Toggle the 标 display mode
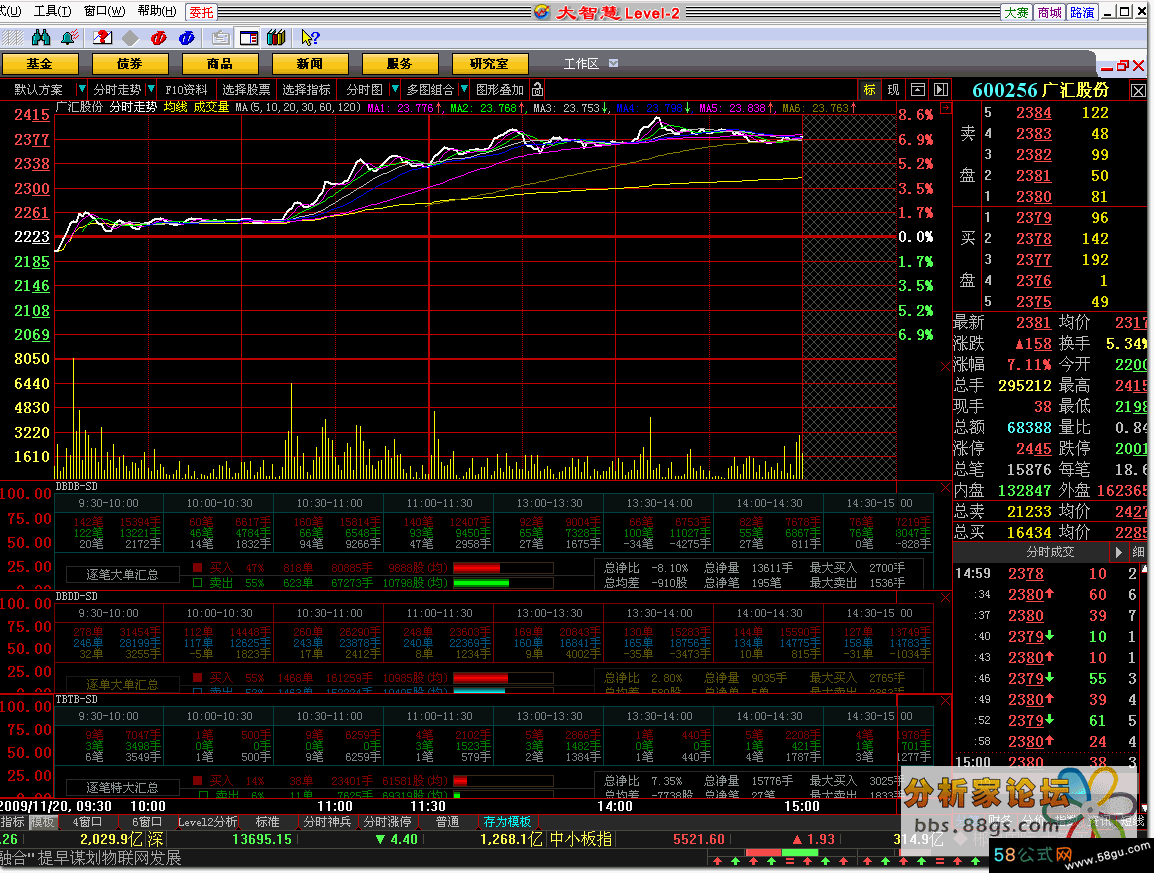The width and height of the screenshot is (1154, 873). tap(870, 89)
